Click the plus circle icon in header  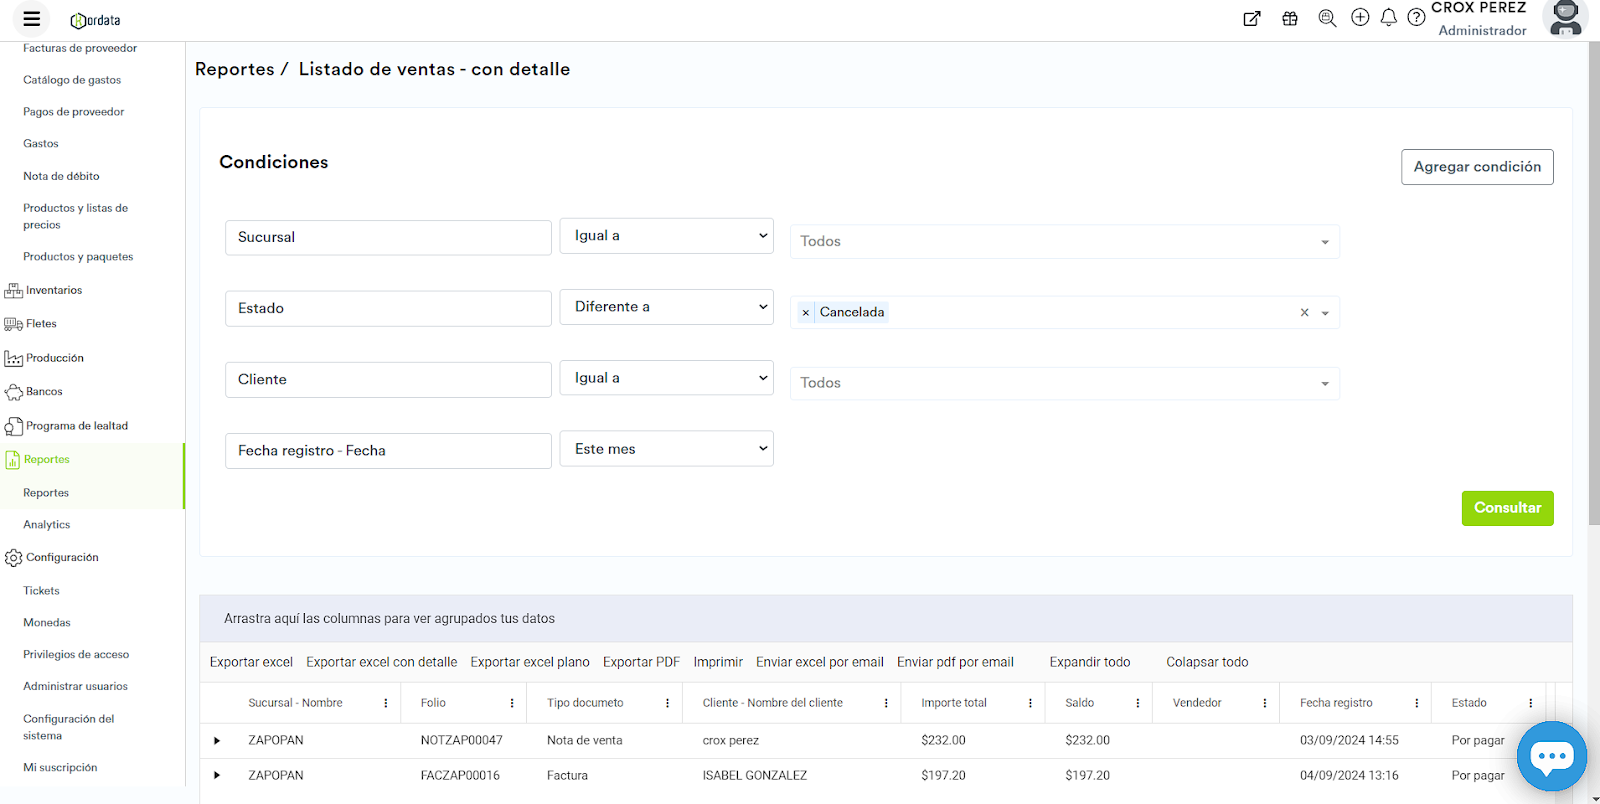point(1360,18)
